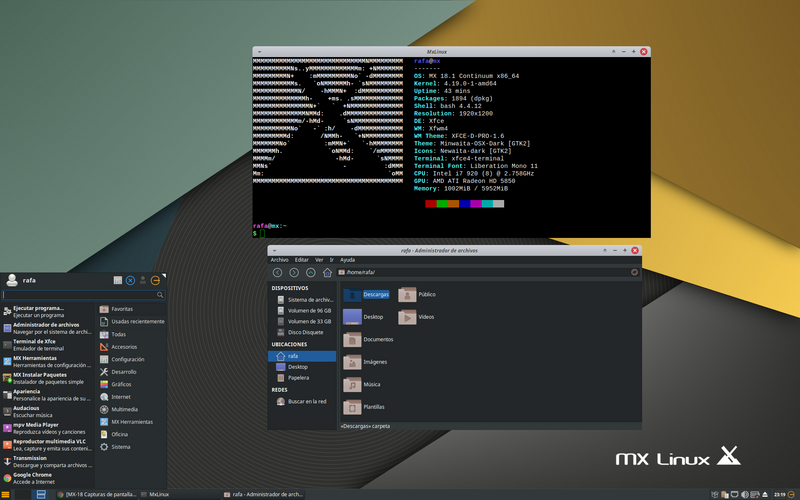The image size is (800, 500).
Task: Open the Plantillas folder
Action: click(x=364, y=407)
